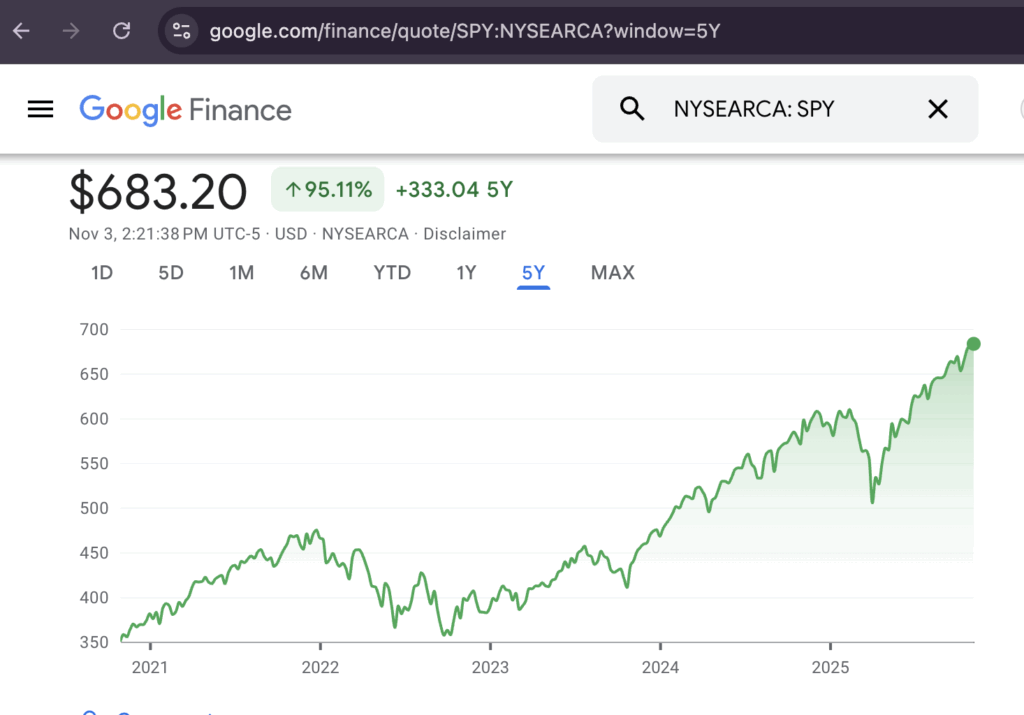This screenshot has width=1024, height=715.
Task: Go to the Google Finance home logo
Action: pyautogui.click(x=186, y=109)
